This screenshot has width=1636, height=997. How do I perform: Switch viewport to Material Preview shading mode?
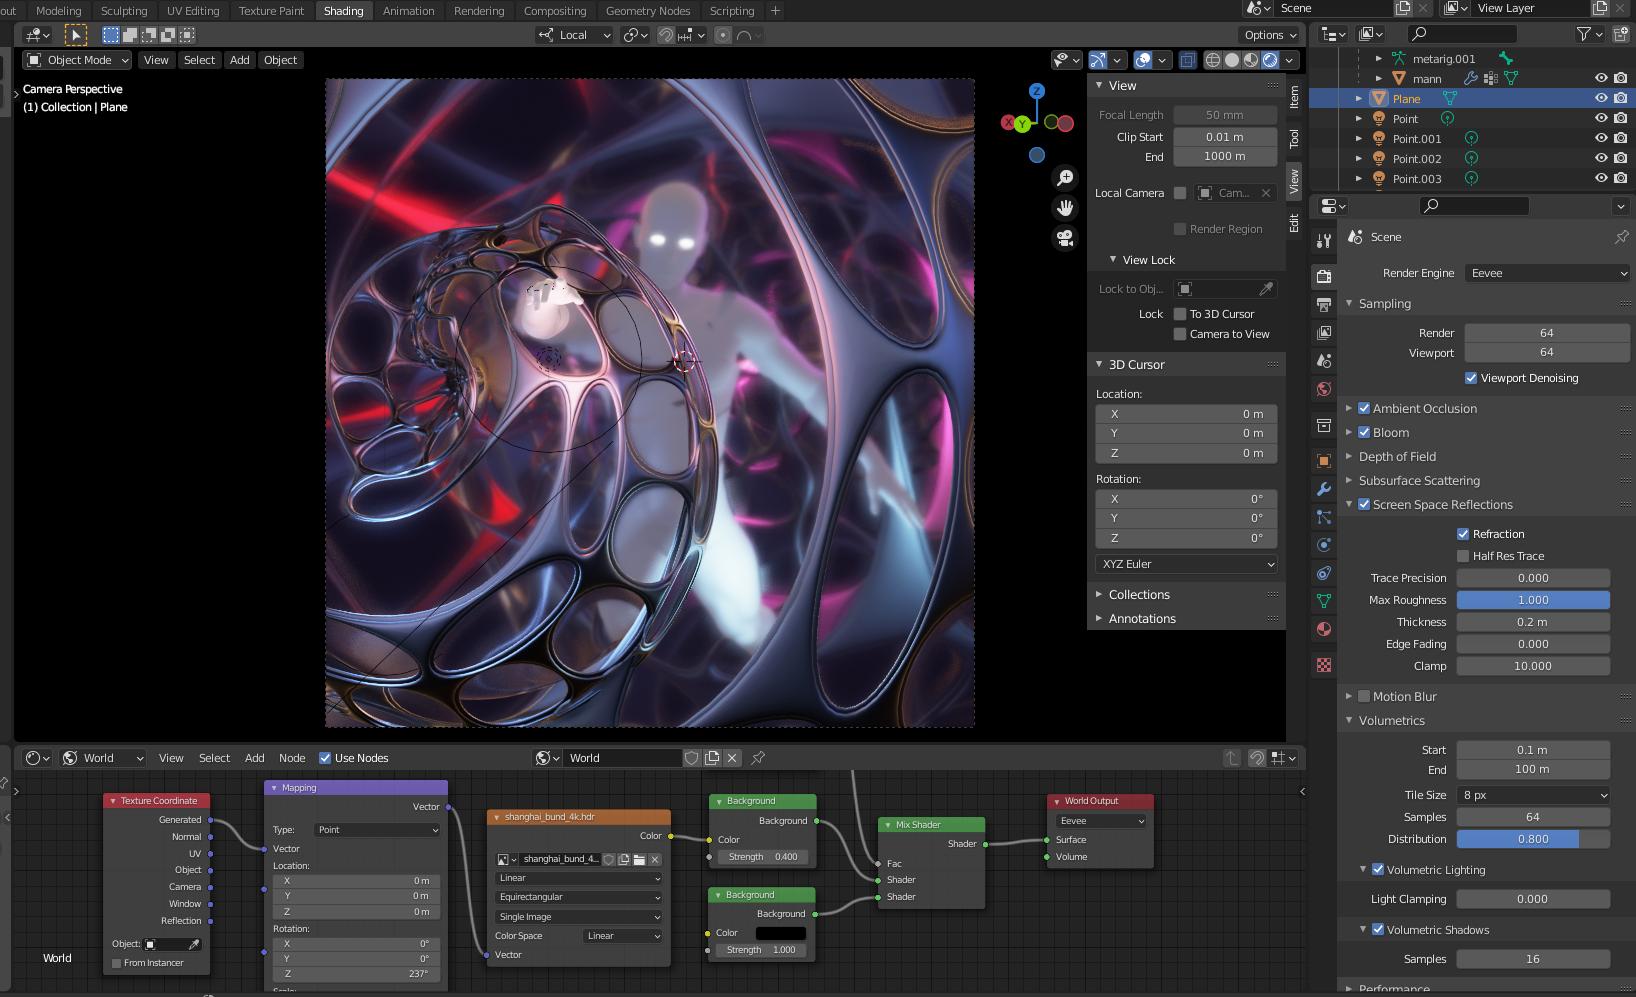pyautogui.click(x=1249, y=60)
